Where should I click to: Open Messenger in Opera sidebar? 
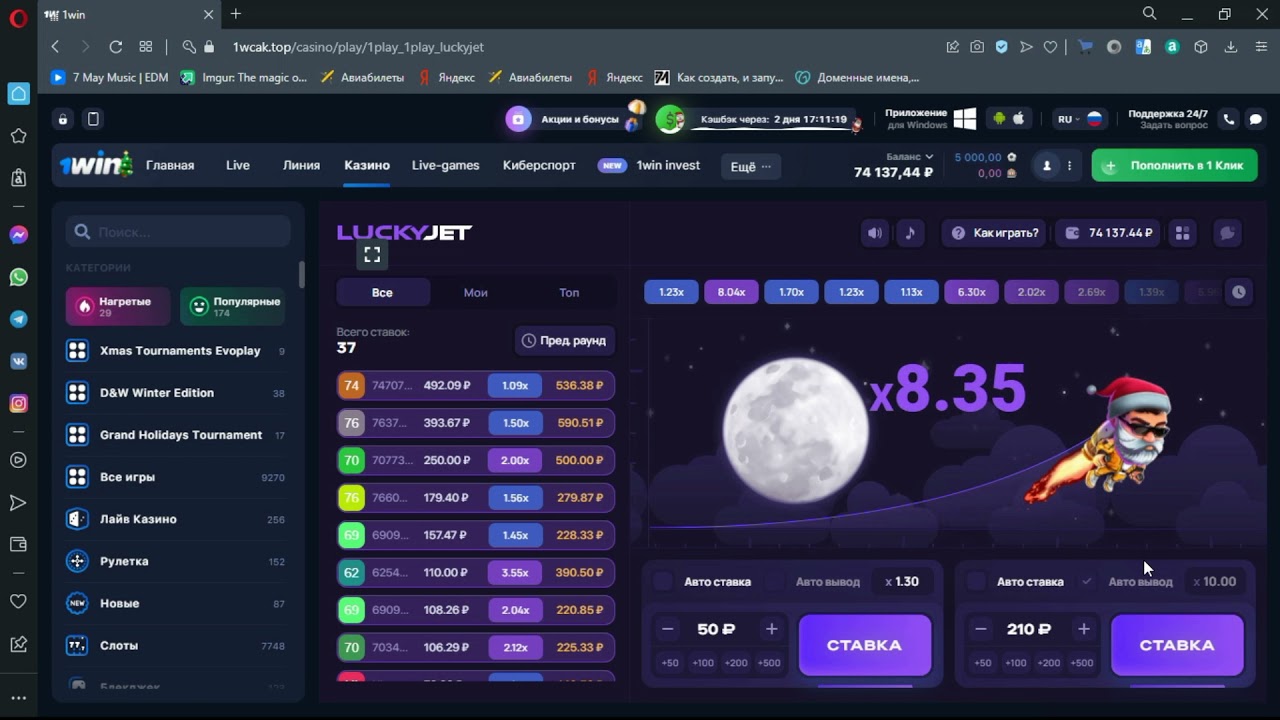click(18, 235)
